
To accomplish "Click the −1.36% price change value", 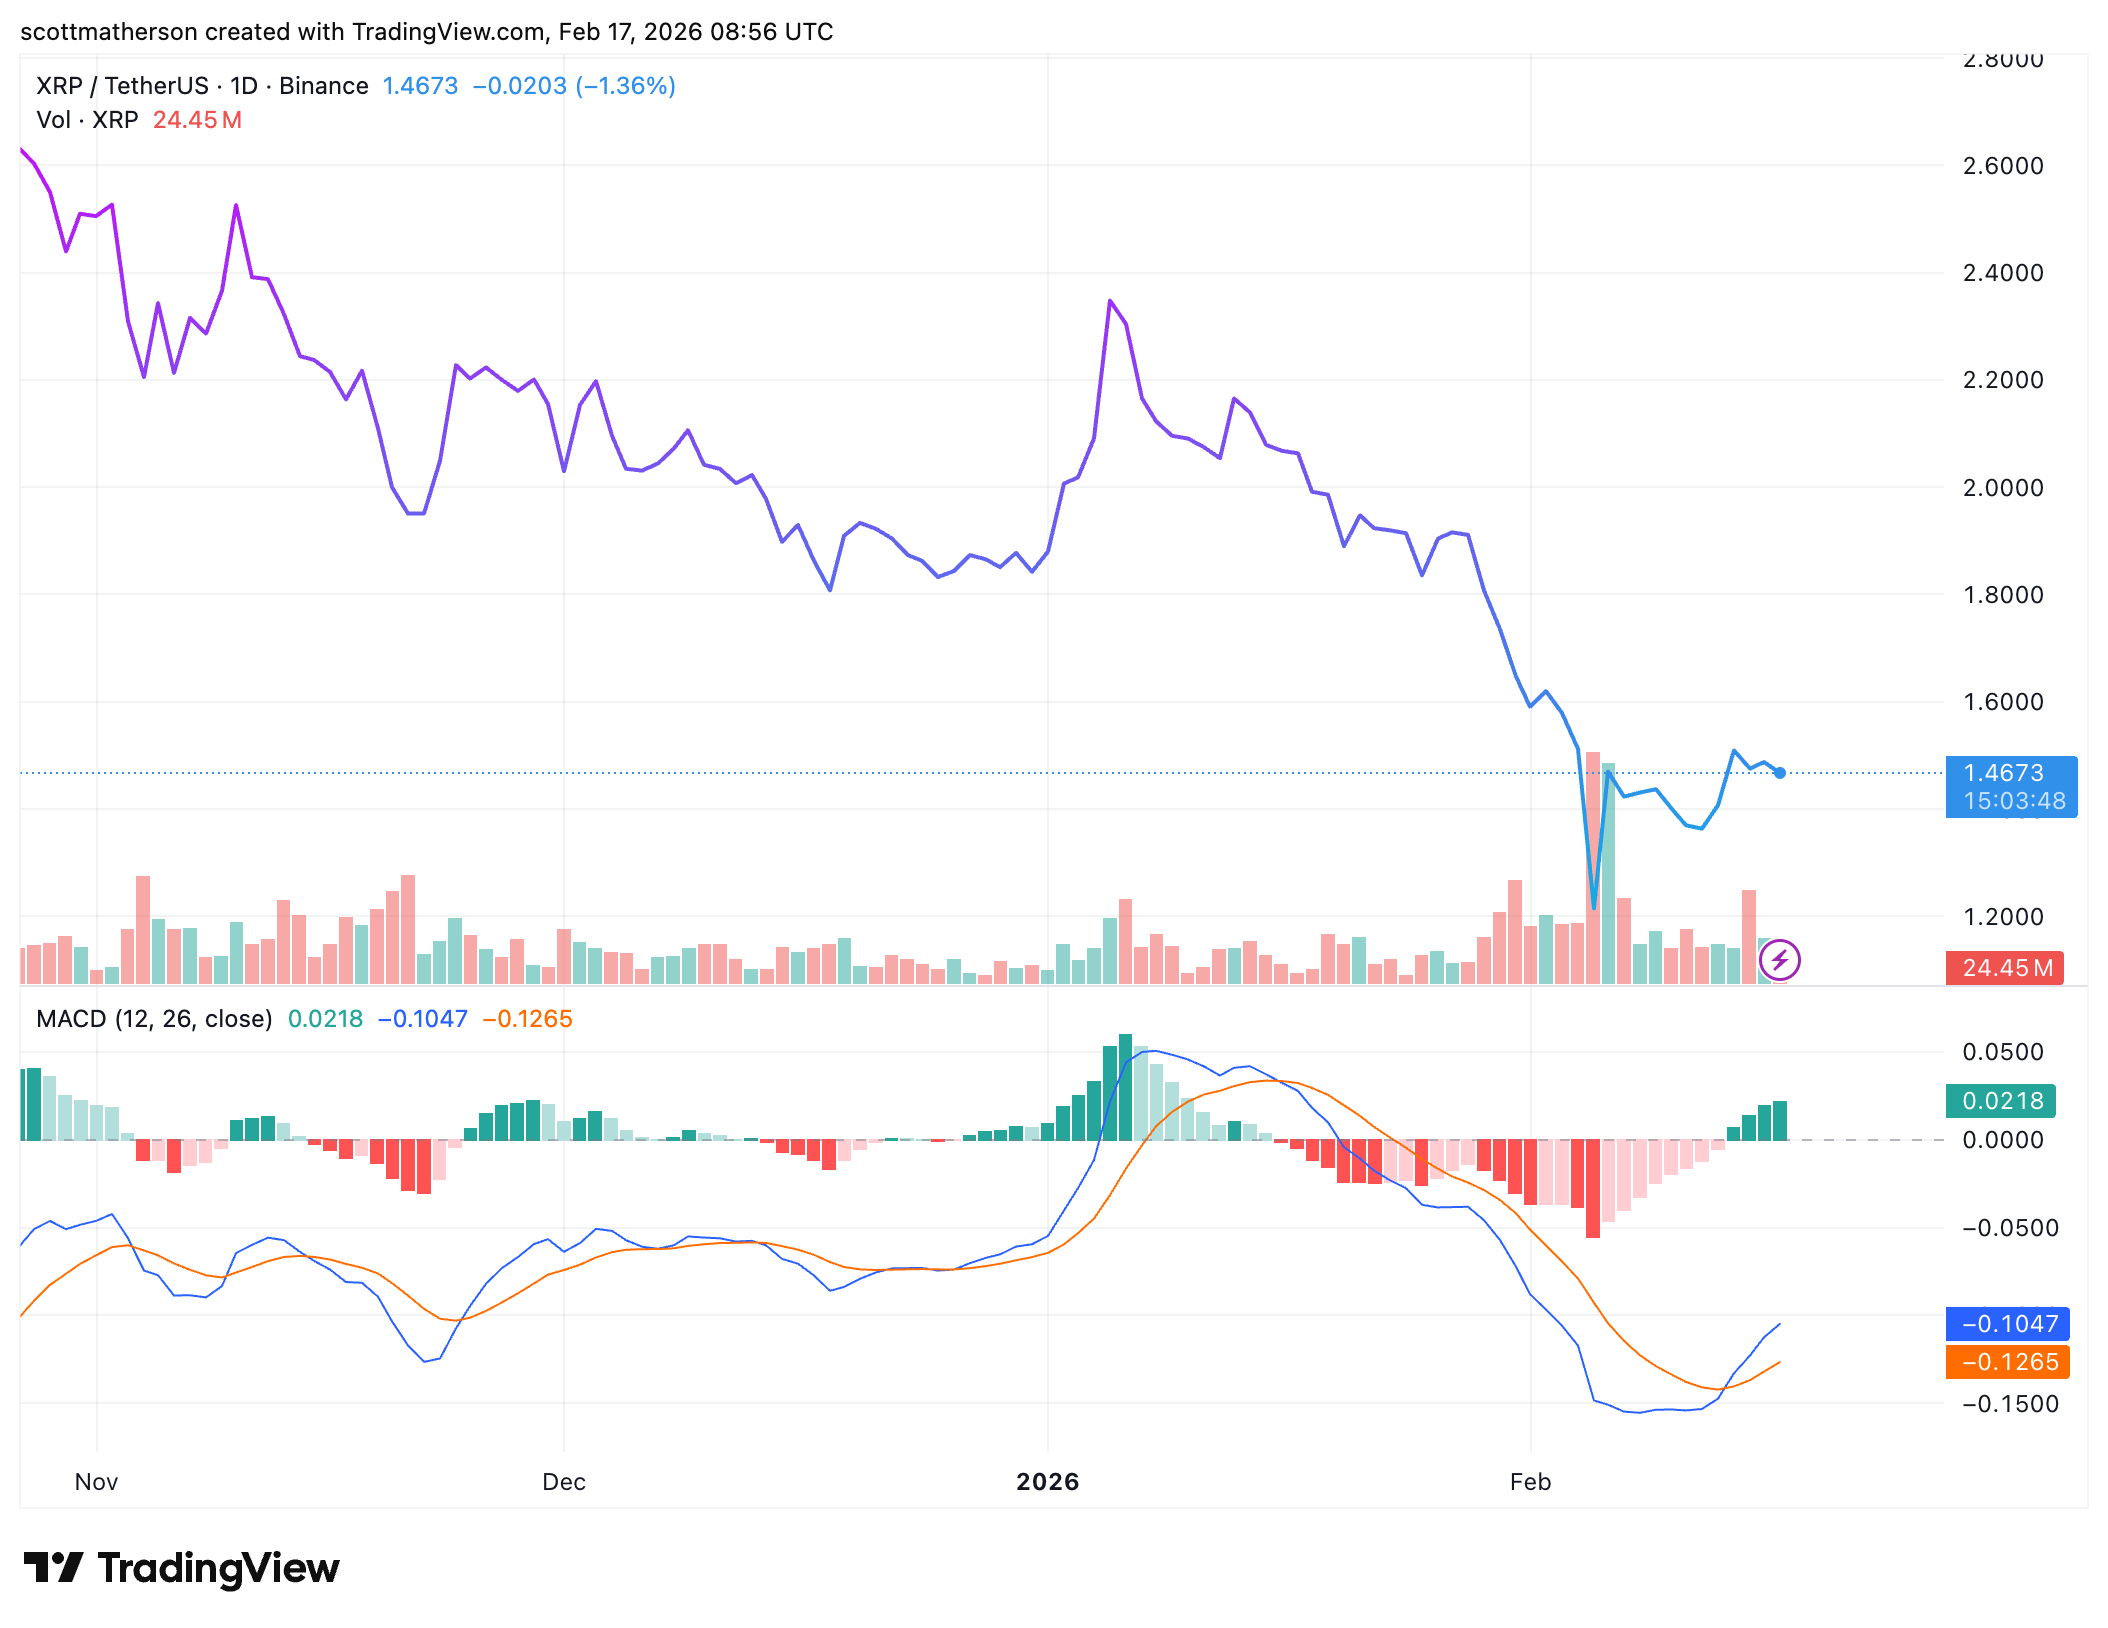I will [x=625, y=86].
